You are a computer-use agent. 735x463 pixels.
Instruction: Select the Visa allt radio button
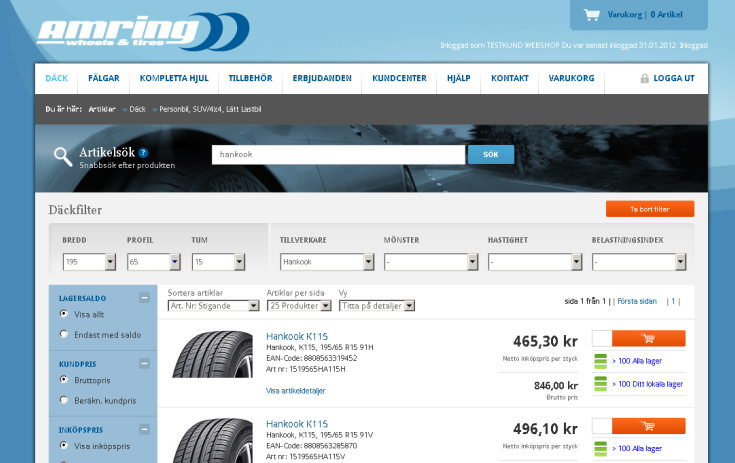click(64, 314)
